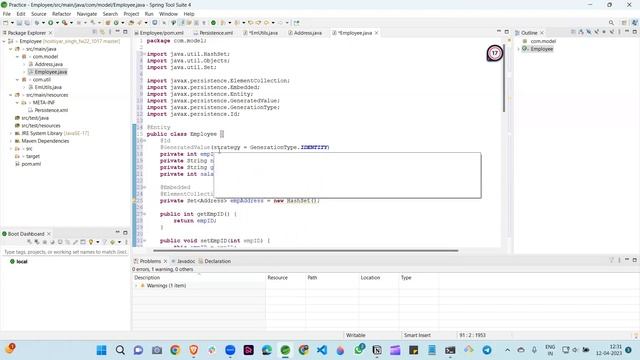Click the Location column header
The height and width of the screenshot is (360, 640).
pyautogui.click(x=379, y=278)
